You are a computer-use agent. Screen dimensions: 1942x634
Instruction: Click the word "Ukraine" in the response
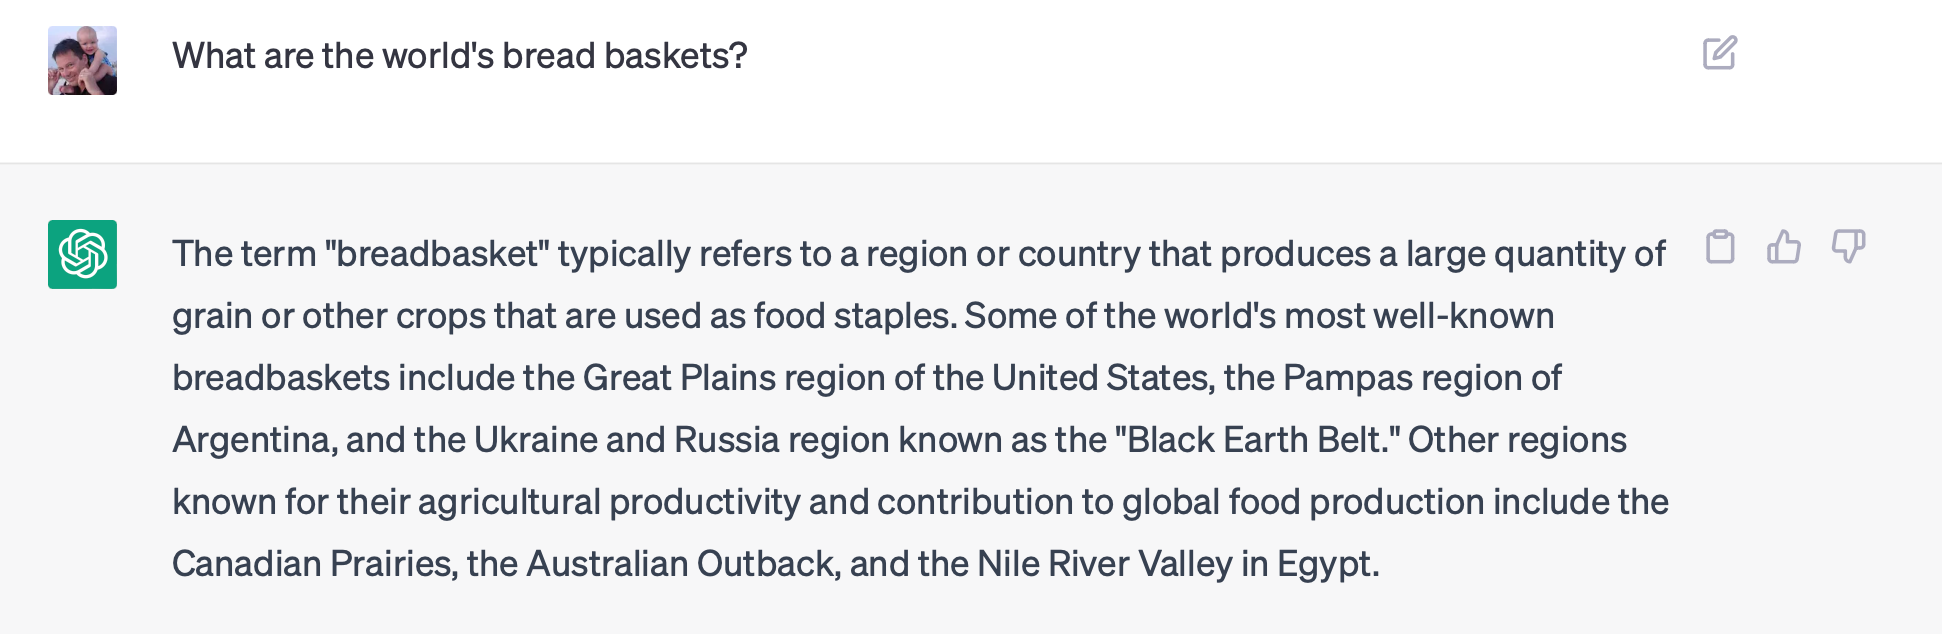pyautogui.click(x=535, y=440)
